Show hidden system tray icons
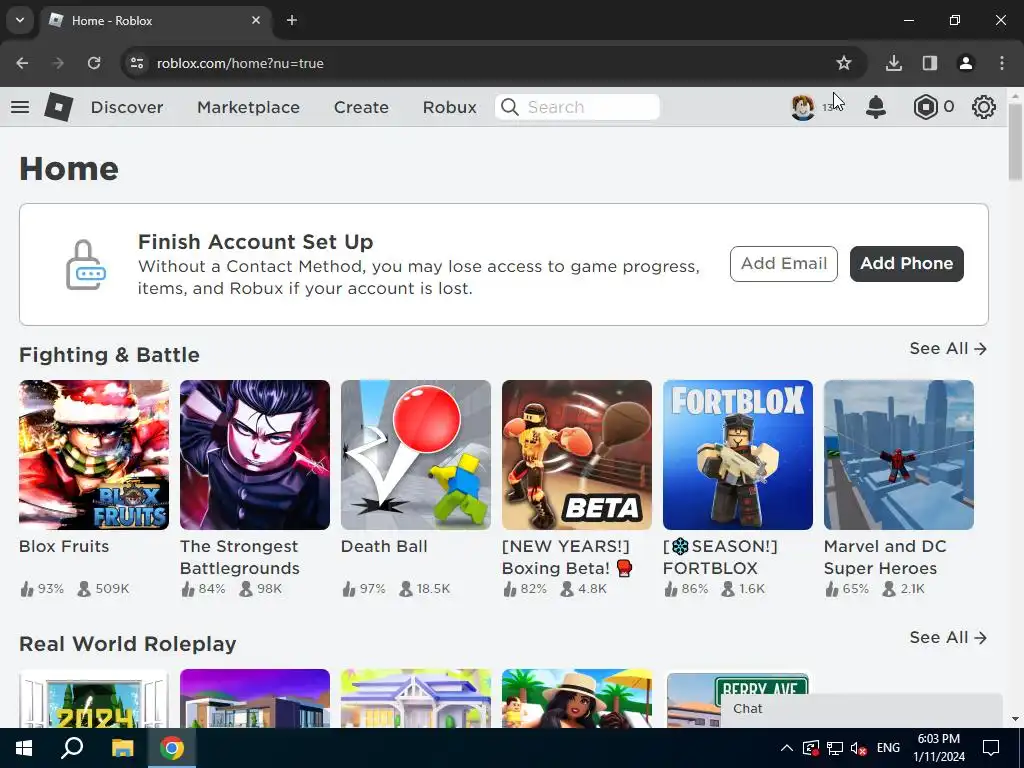 (x=787, y=748)
